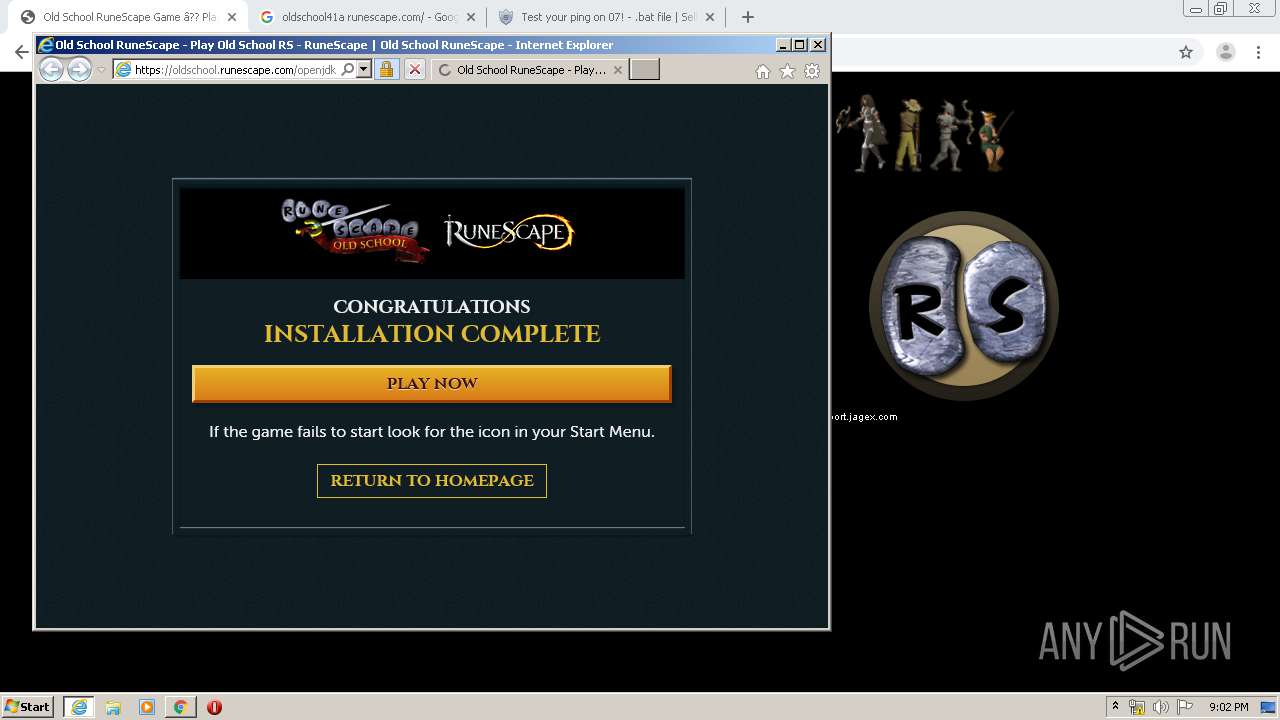Click the RuneScape logo in the banner
Image resolution: width=1280 pixels, height=720 pixels.
coord(509,232)
